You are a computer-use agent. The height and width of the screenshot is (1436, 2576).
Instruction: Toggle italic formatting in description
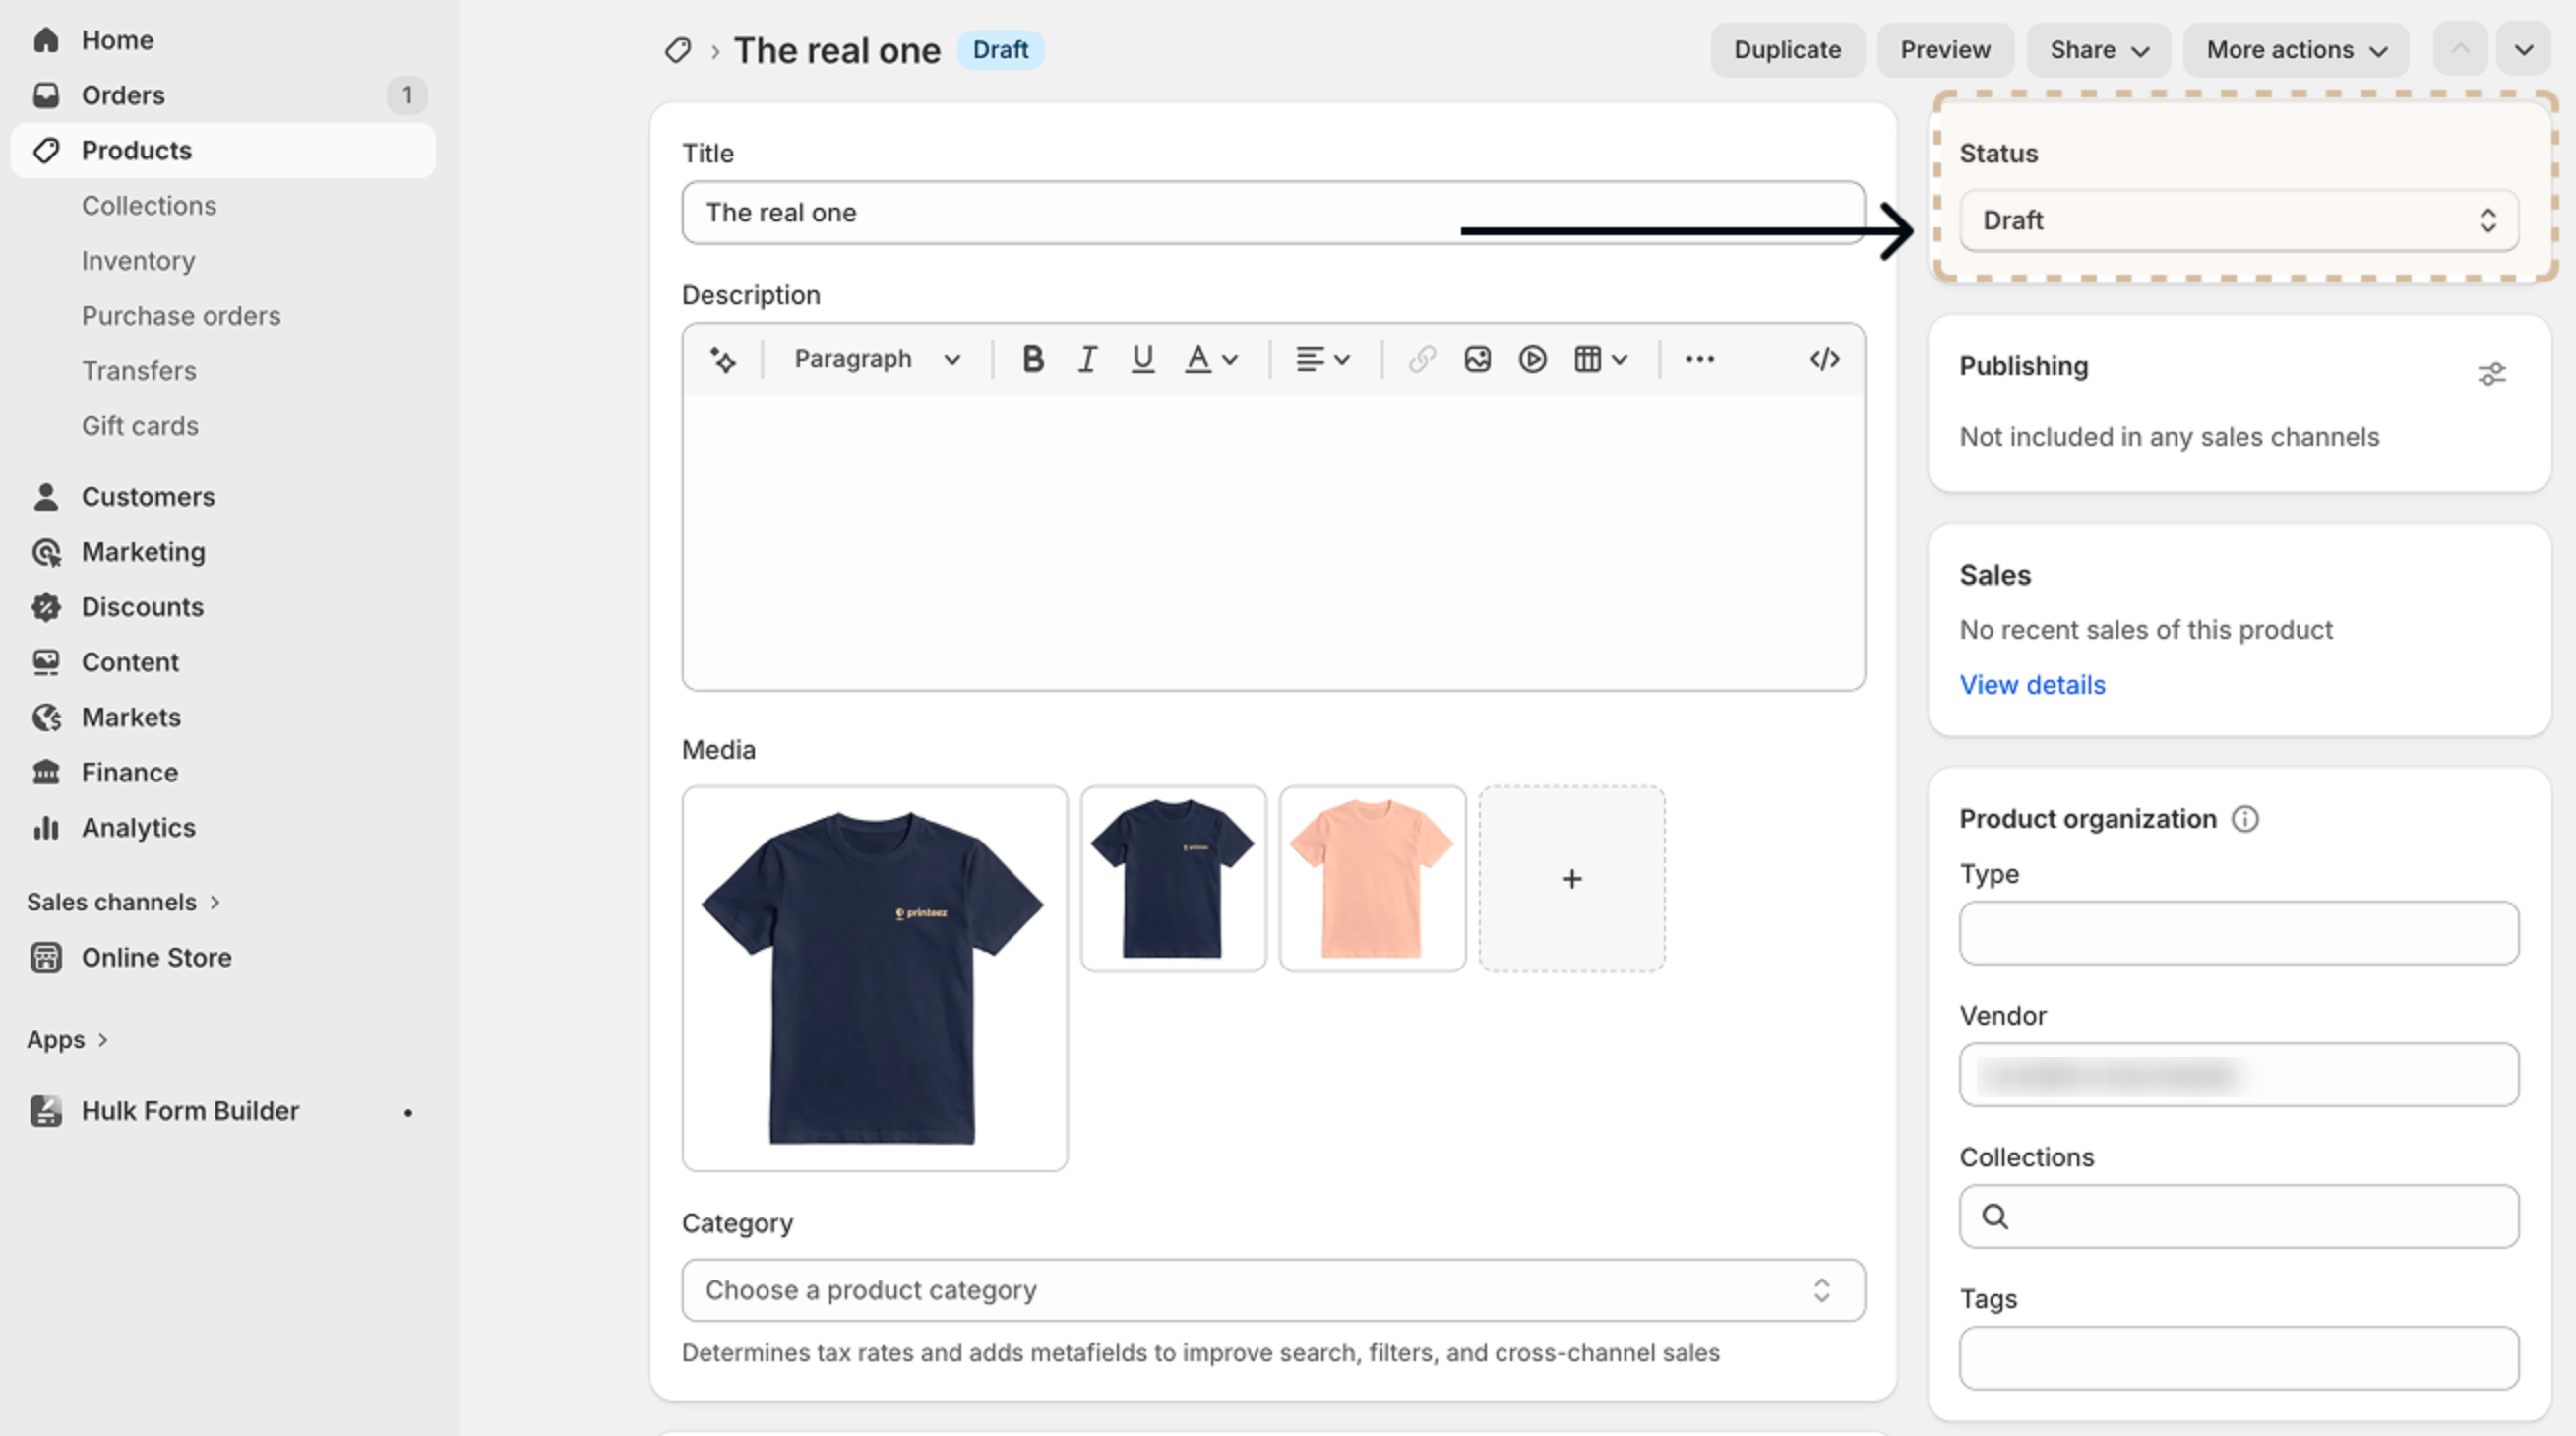pos(1087,360)
